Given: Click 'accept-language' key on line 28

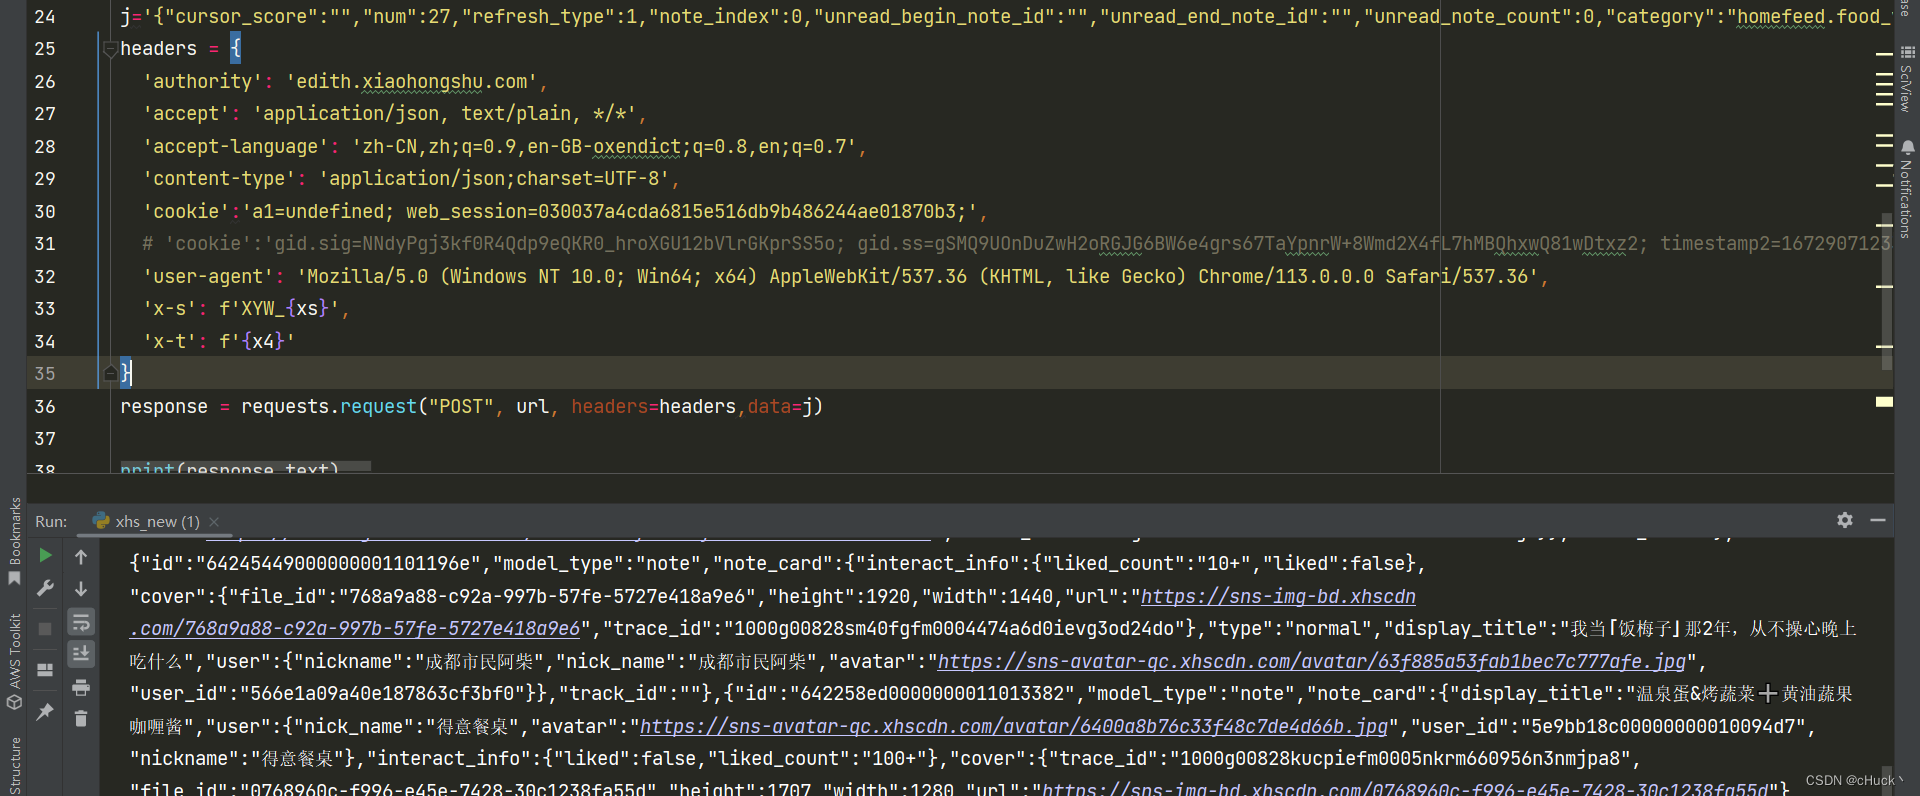Looking at the screenshot, I should pos(235,147).
